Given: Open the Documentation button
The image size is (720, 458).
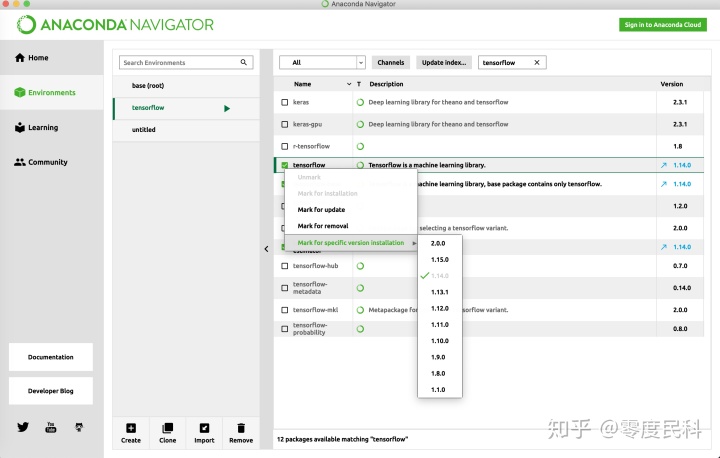Looking at the screenshot, I should (51, 357).
